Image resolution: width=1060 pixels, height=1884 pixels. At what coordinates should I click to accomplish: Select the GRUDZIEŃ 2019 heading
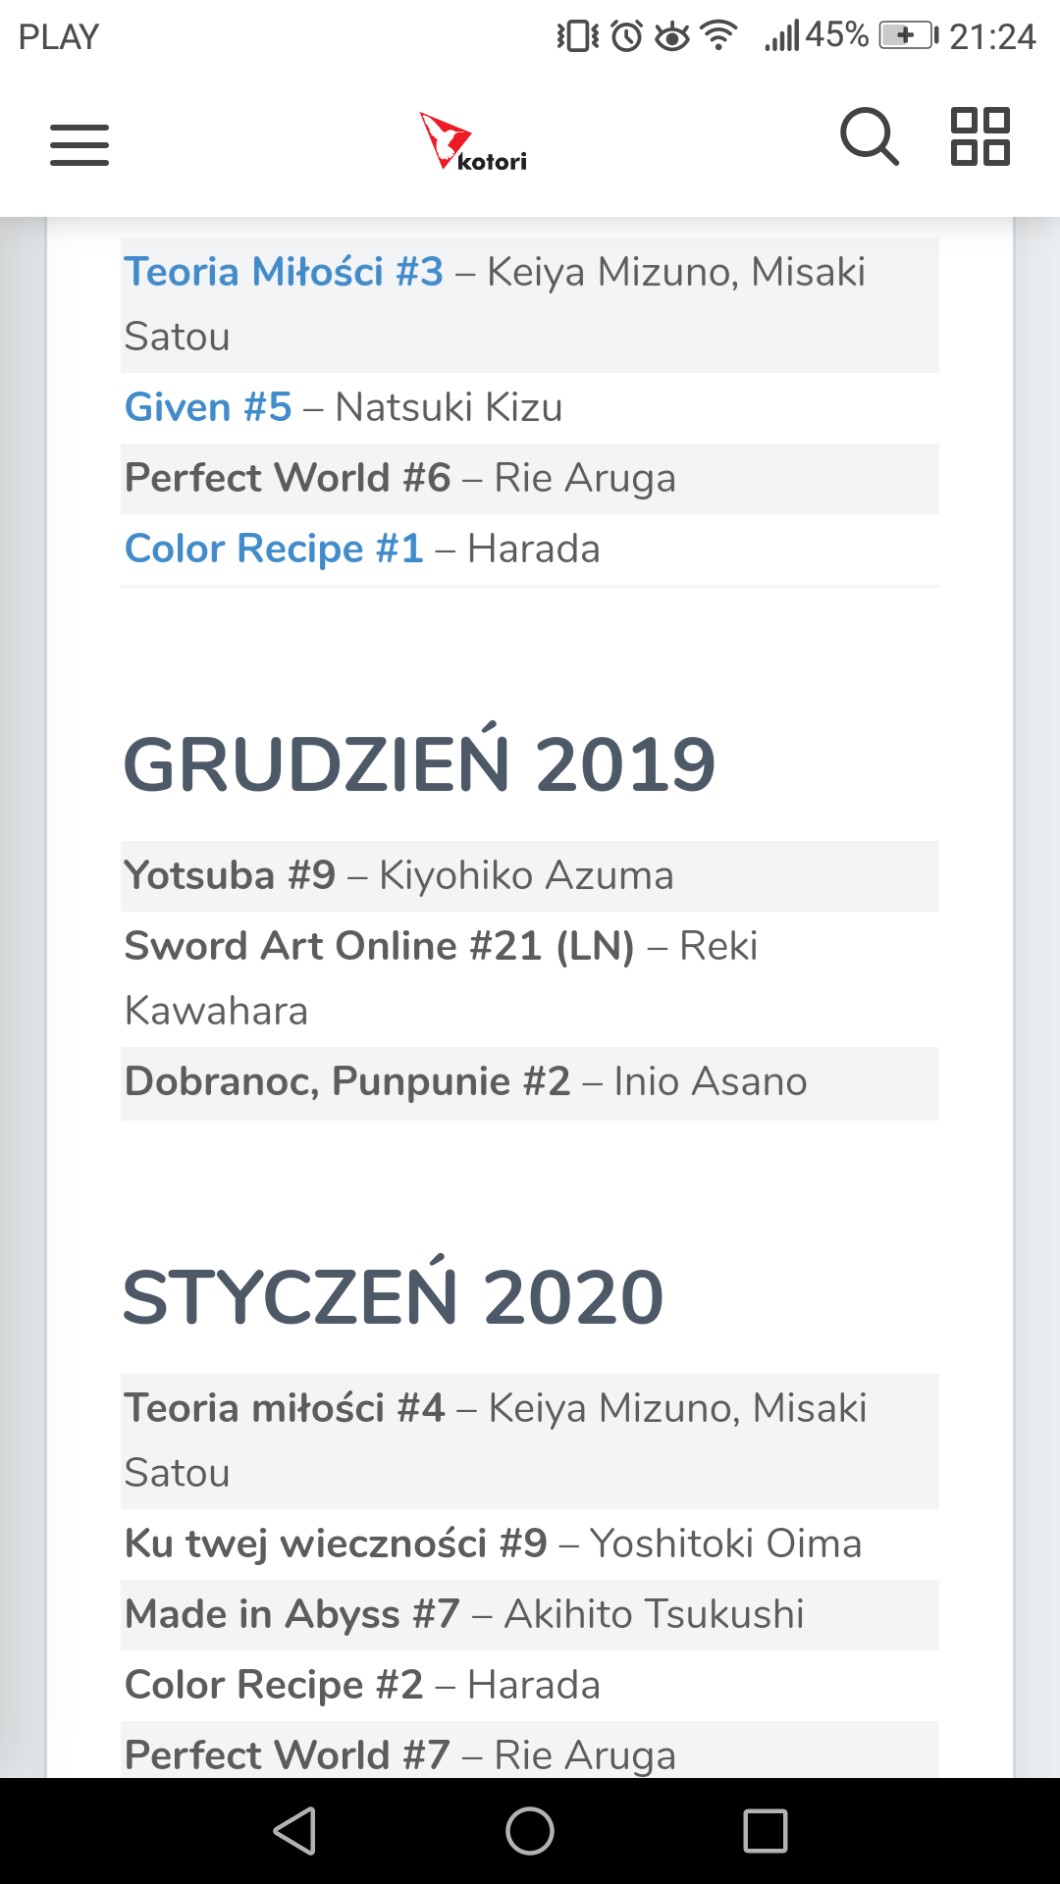419,765
